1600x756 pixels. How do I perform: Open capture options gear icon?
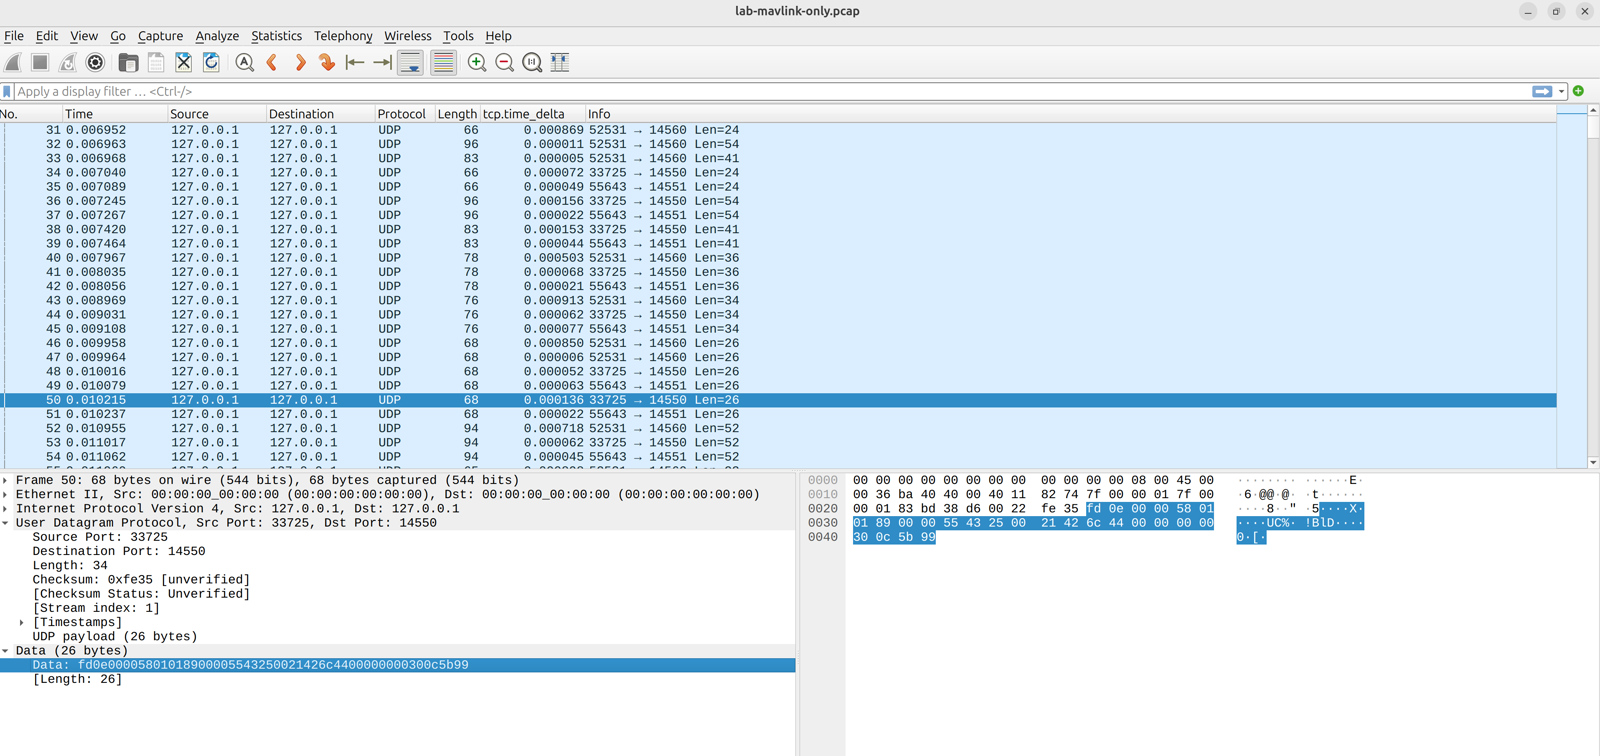tap(96, 62)
